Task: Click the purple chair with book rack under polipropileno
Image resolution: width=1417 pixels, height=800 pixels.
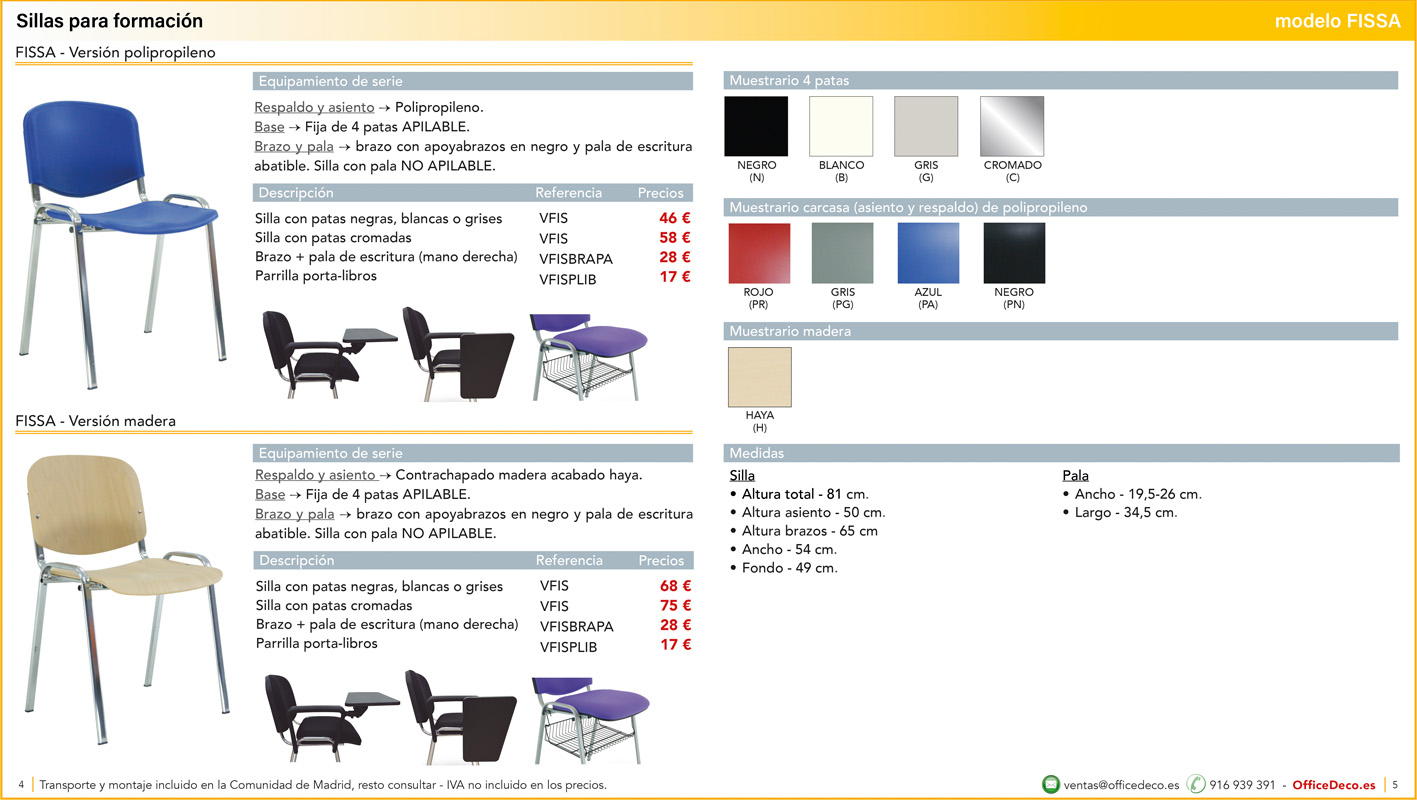Action: [584, 356]
